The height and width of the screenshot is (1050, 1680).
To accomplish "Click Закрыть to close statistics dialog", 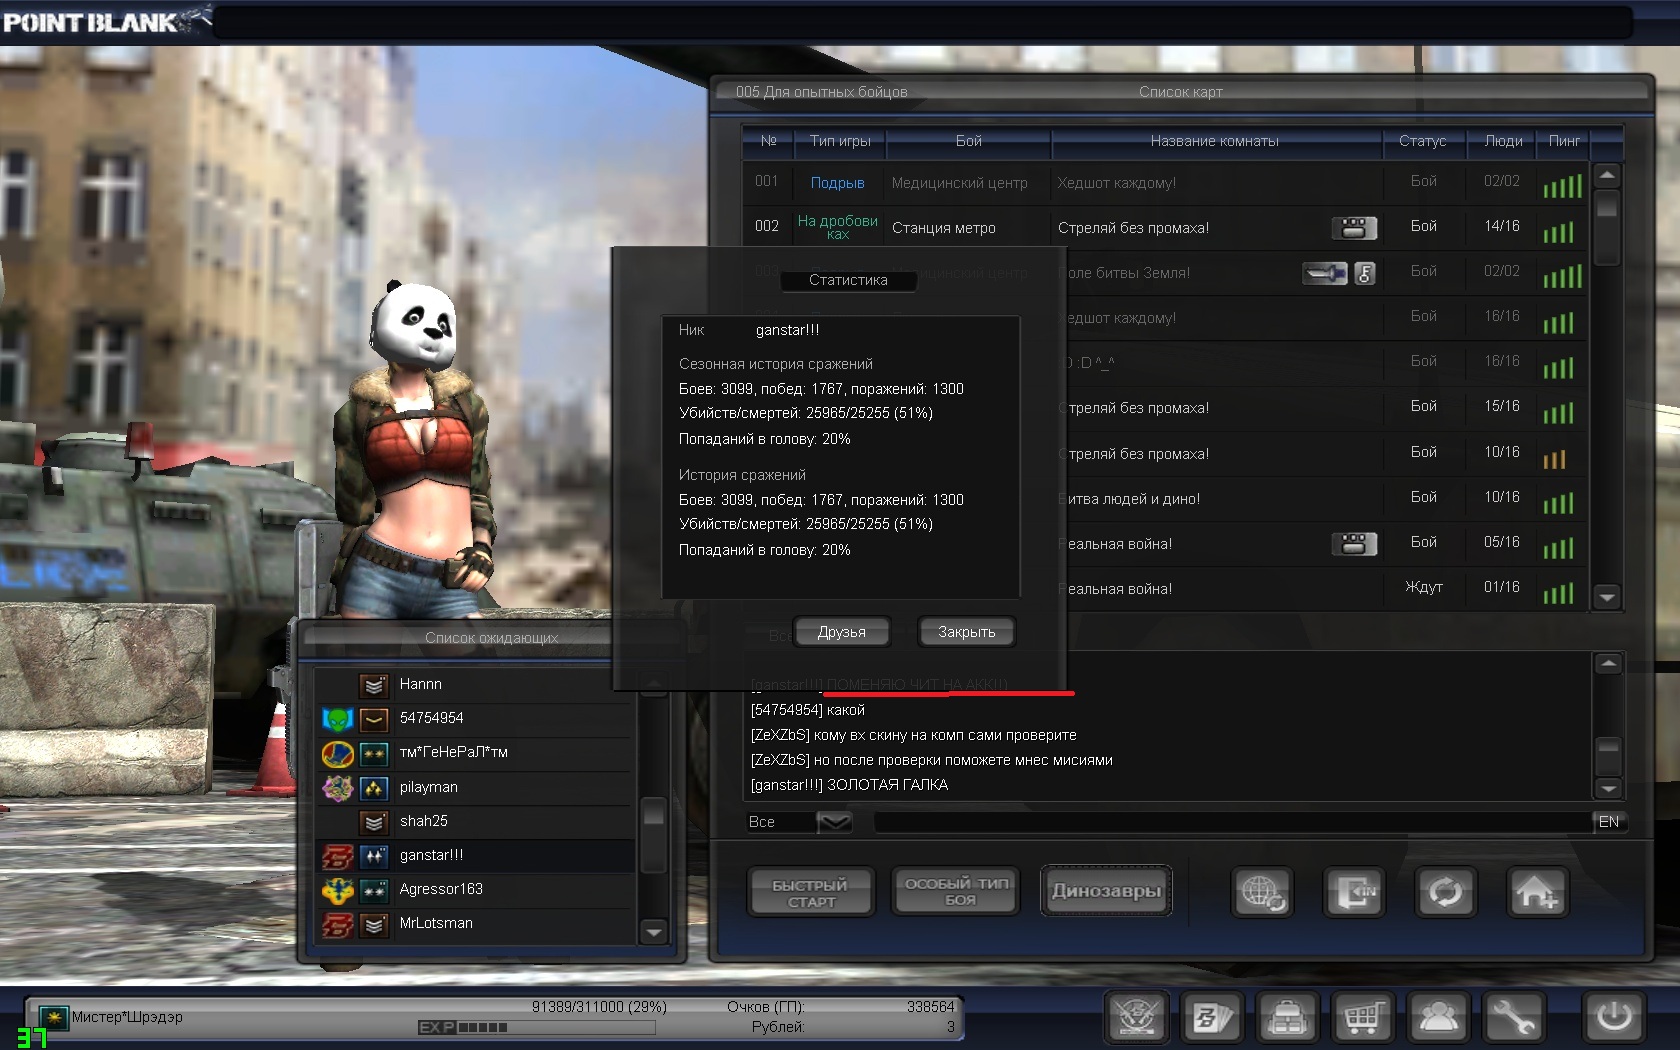I will click(966, 632).
